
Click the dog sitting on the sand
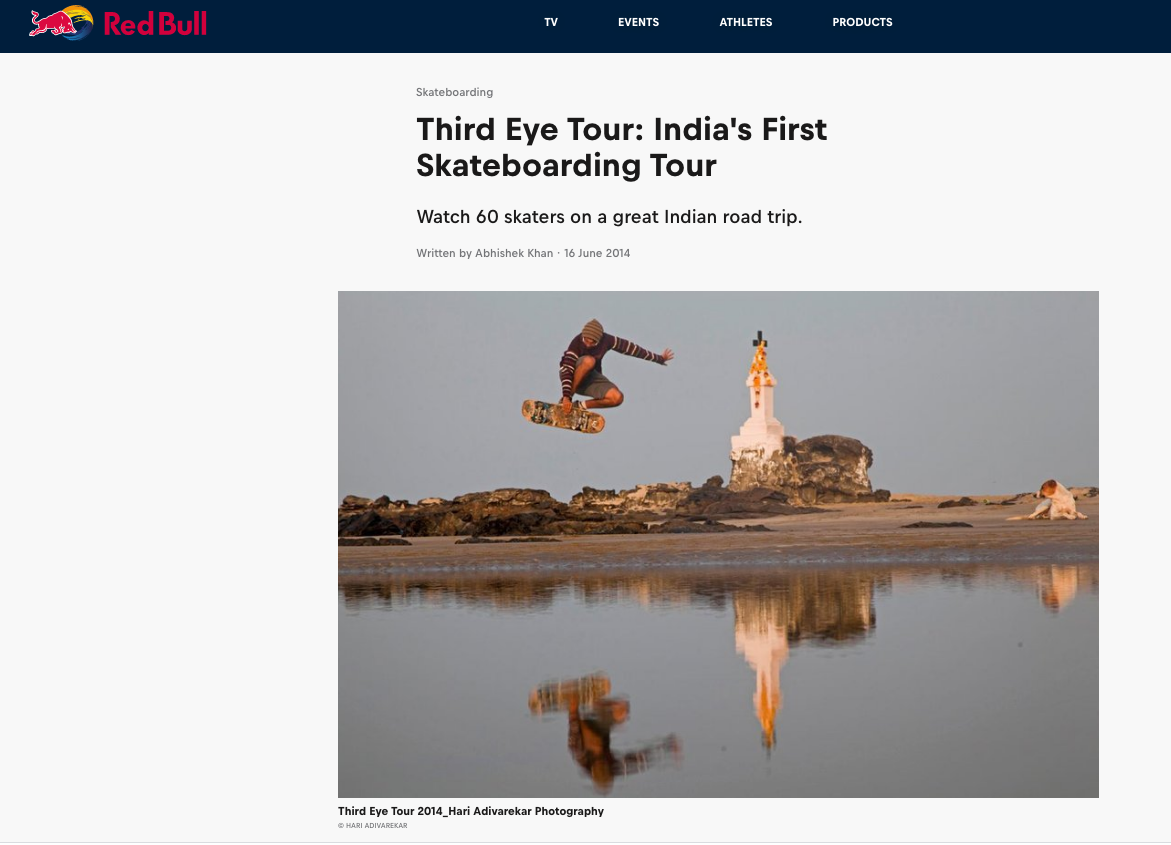(x=1053, y=501)
